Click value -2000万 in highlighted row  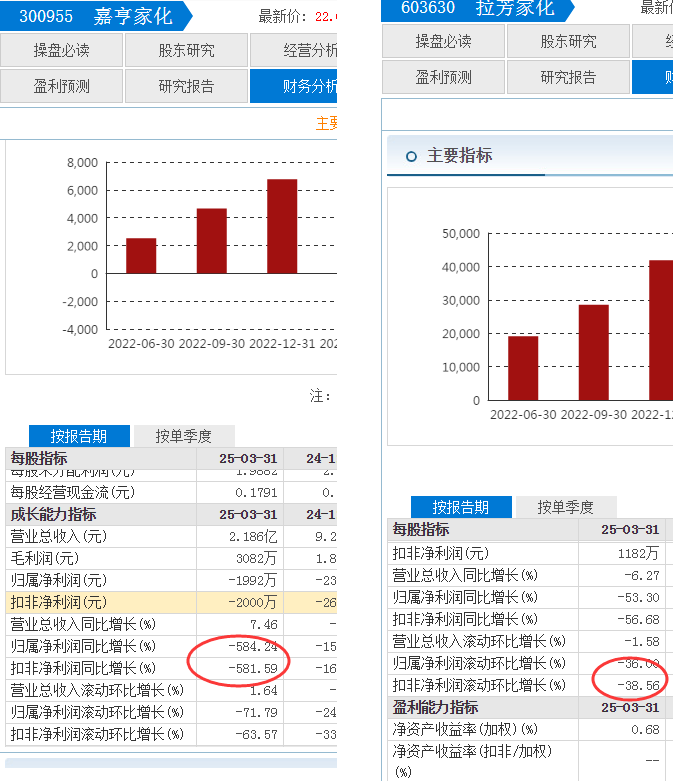point(253,602)
